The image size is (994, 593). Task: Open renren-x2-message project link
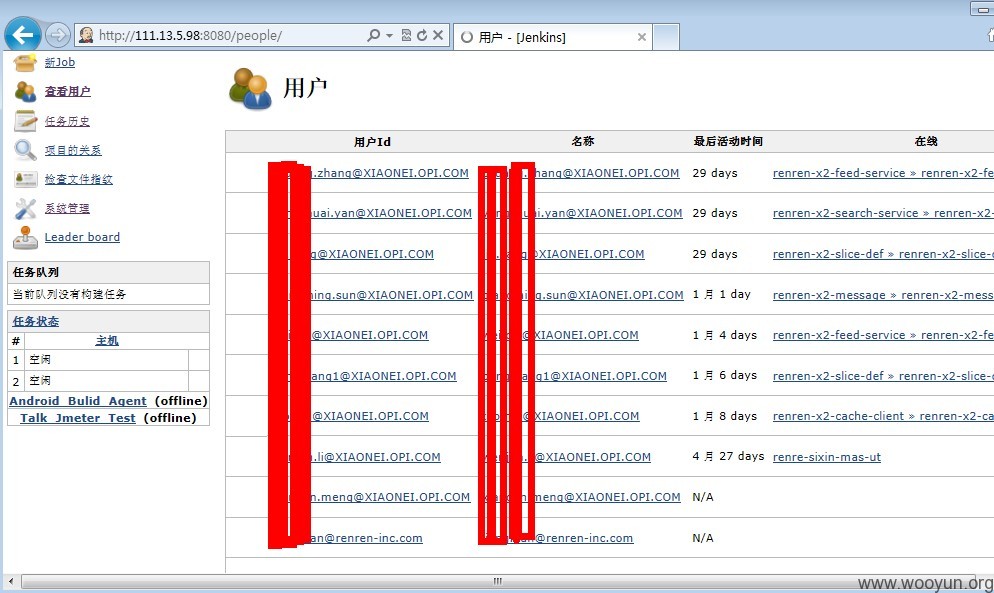coord(829,295)
